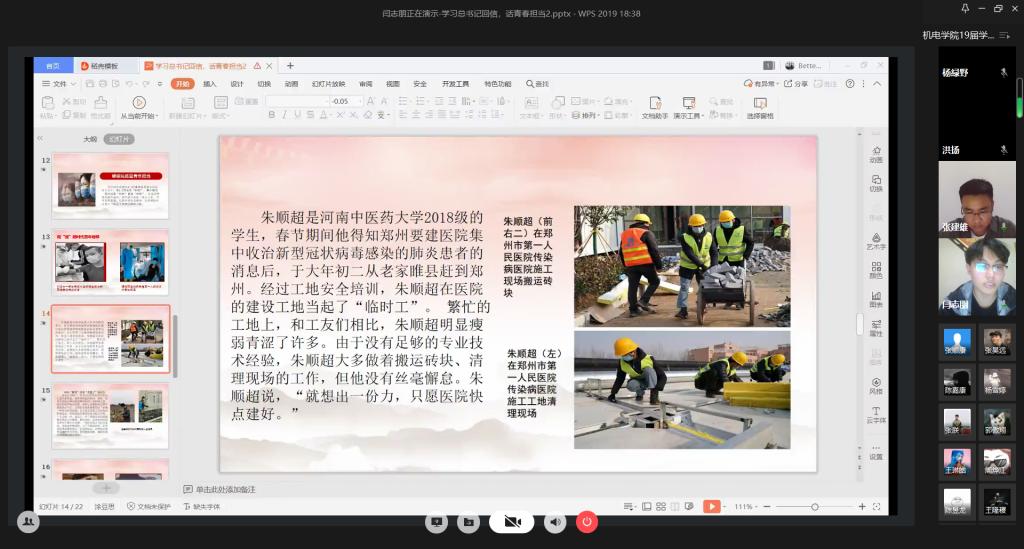Select the 开始 ribbon tab
The height and width of the screenshot is (549, 1024).
[x=182, y=84]
